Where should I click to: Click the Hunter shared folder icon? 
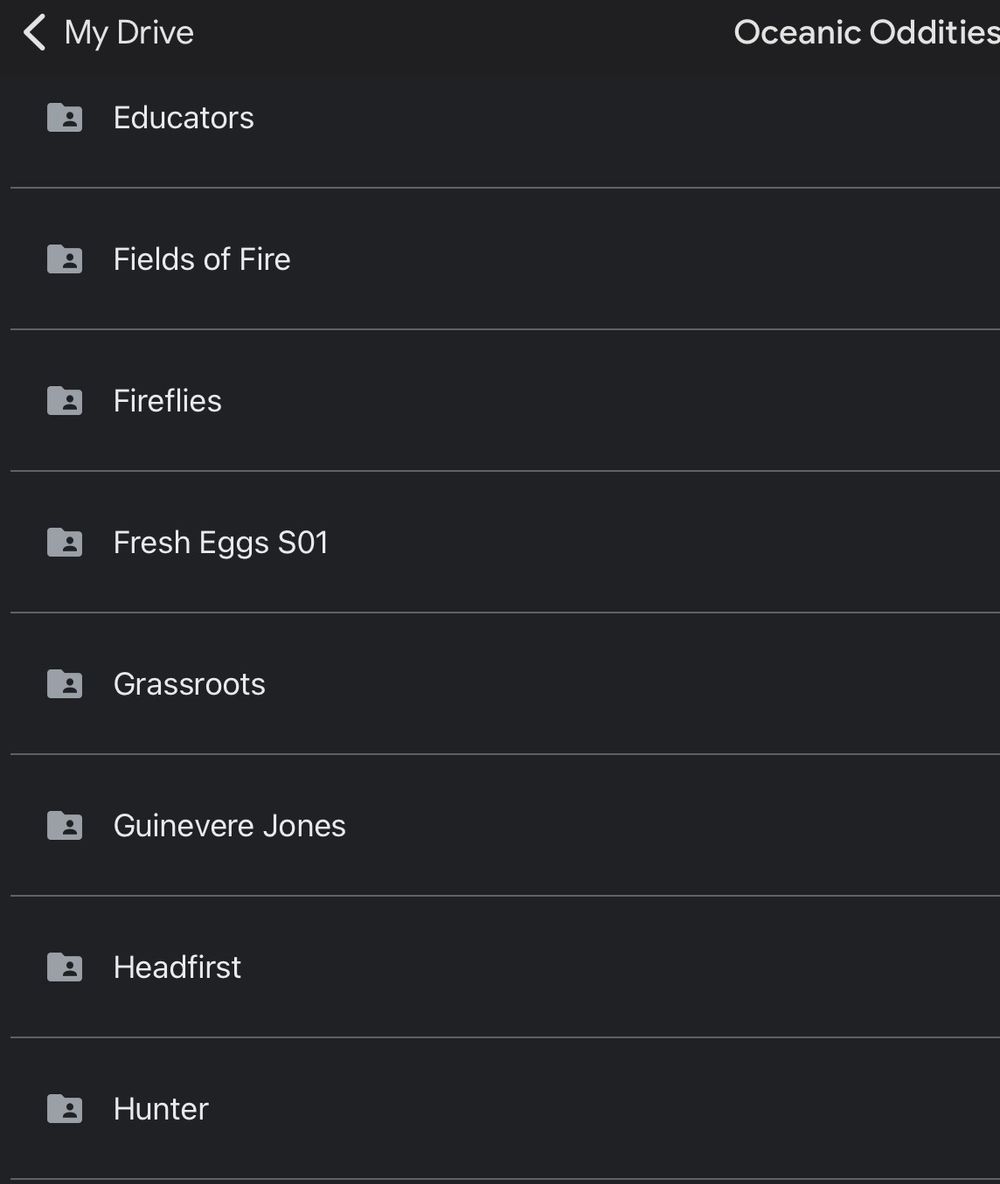(x=65, y=1108)
